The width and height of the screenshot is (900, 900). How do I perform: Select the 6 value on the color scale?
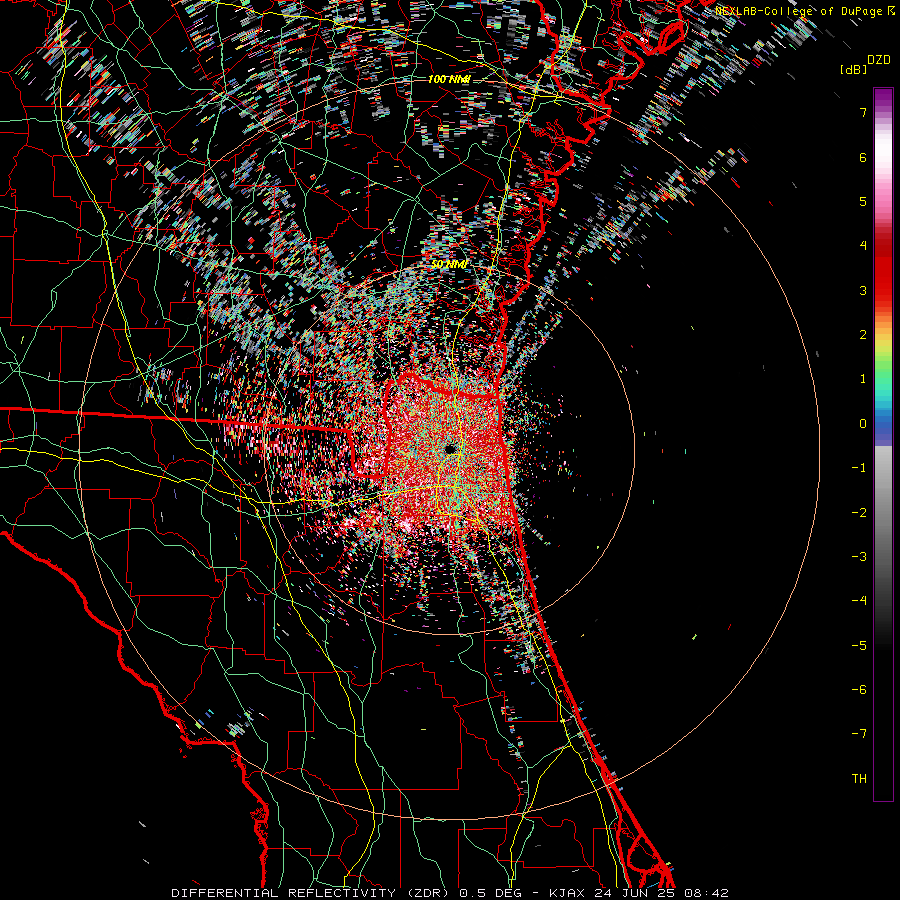(863, 157)
